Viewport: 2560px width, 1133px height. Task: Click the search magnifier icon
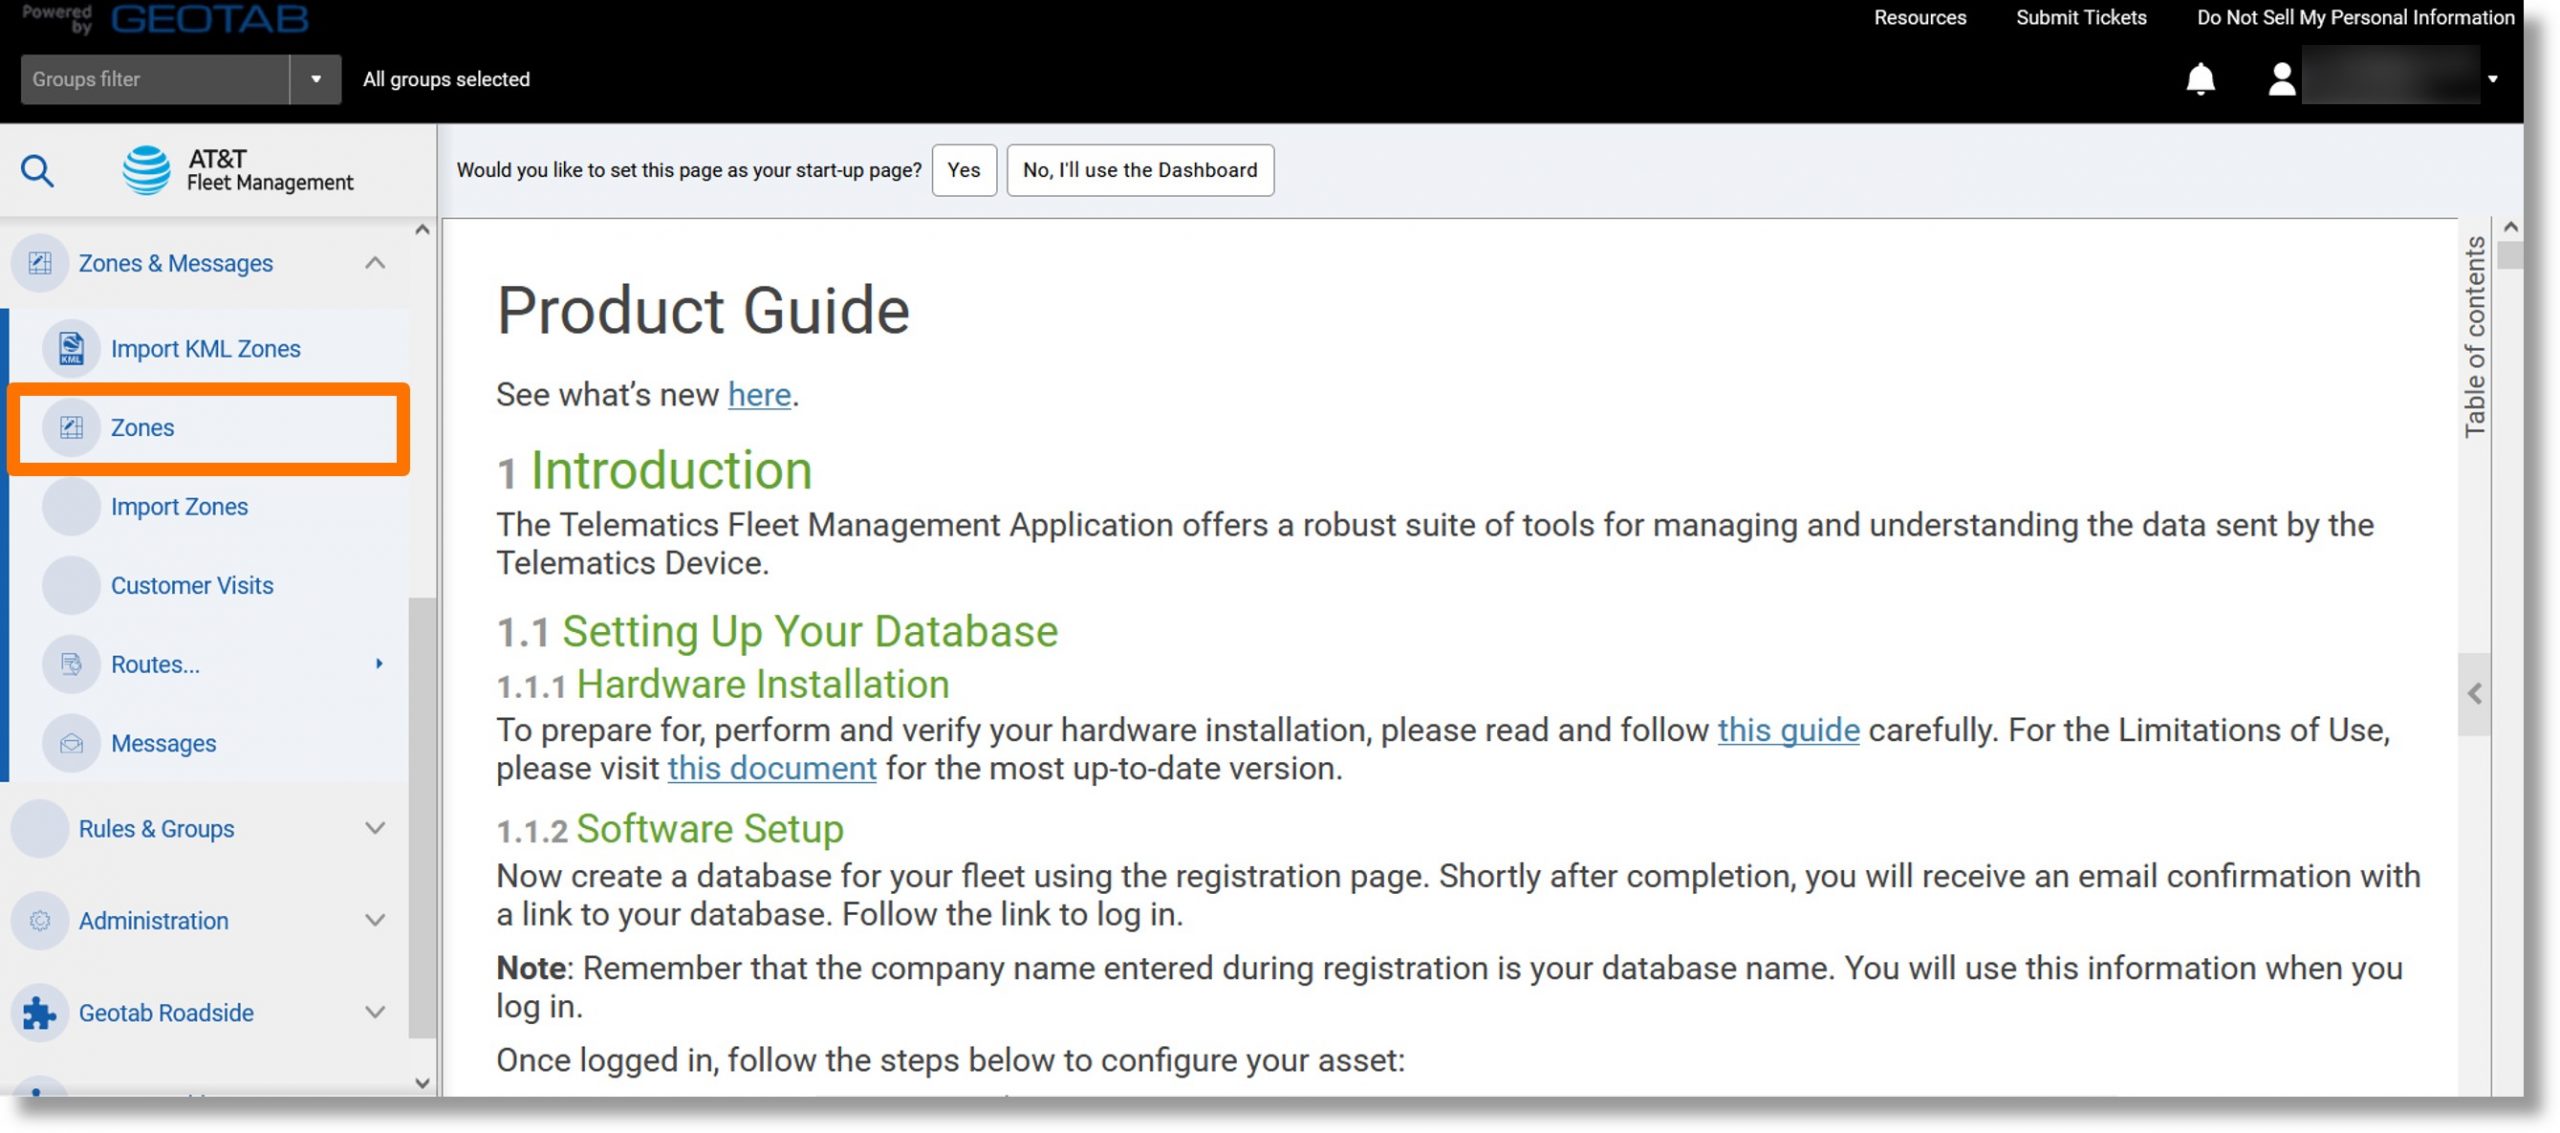click(x=38, y=170)
